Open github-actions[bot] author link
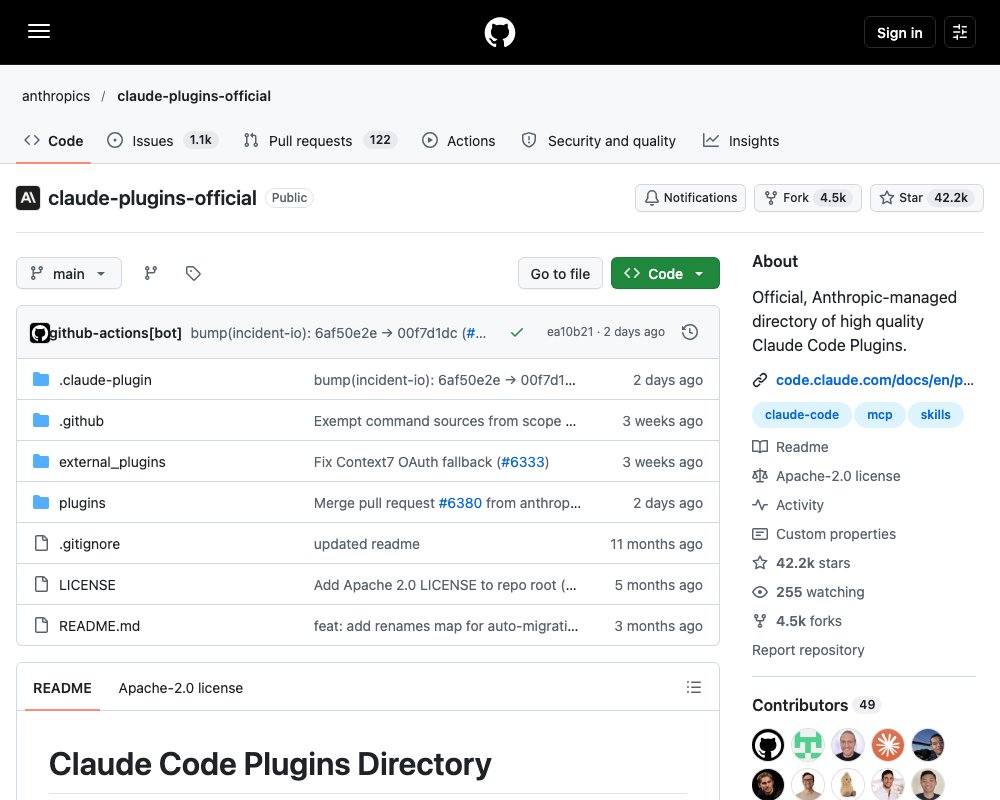This screenshot has height=800, width=1000. (115, 332)
